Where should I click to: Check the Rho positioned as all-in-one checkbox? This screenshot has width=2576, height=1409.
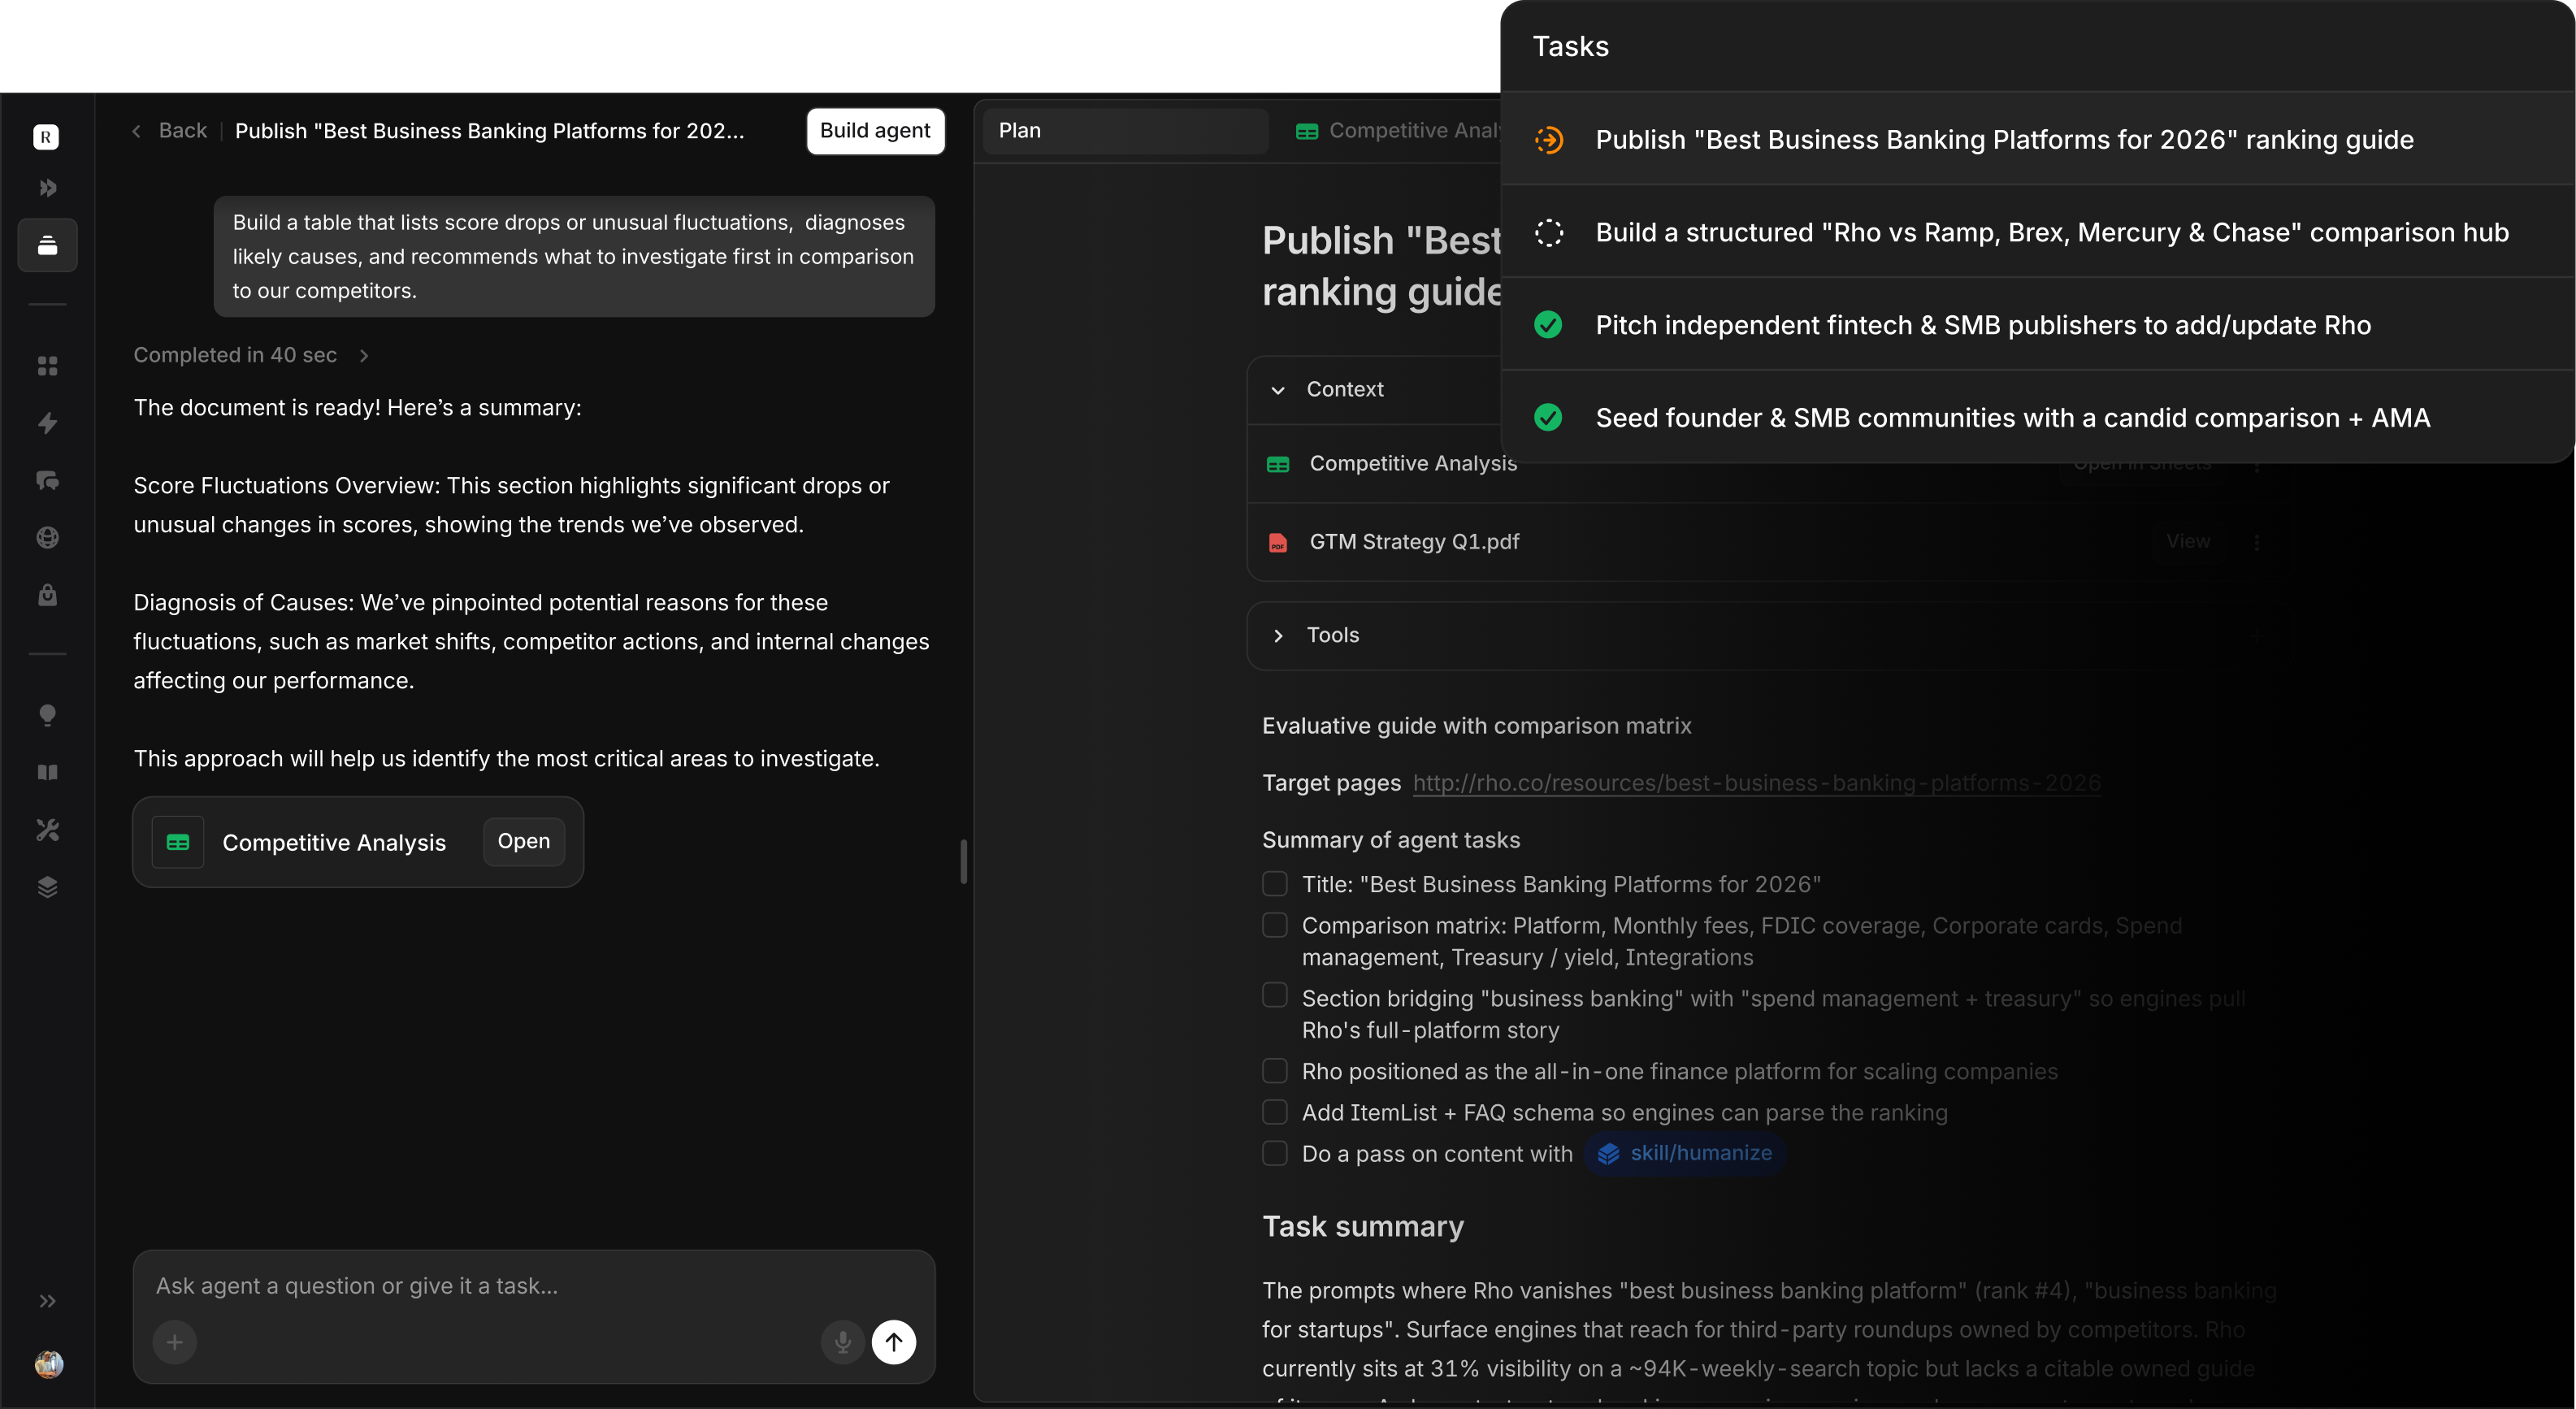[1275, 1071]
